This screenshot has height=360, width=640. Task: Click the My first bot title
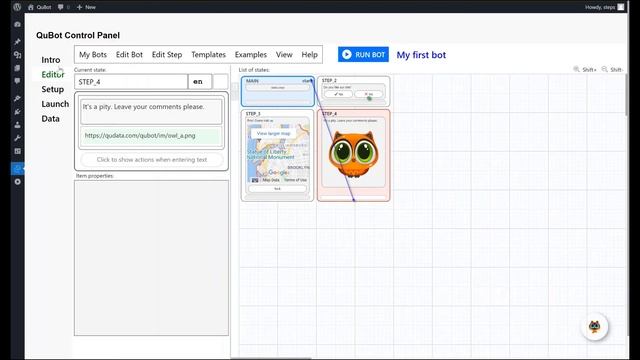pyautogui.click(x=421, y=55)
